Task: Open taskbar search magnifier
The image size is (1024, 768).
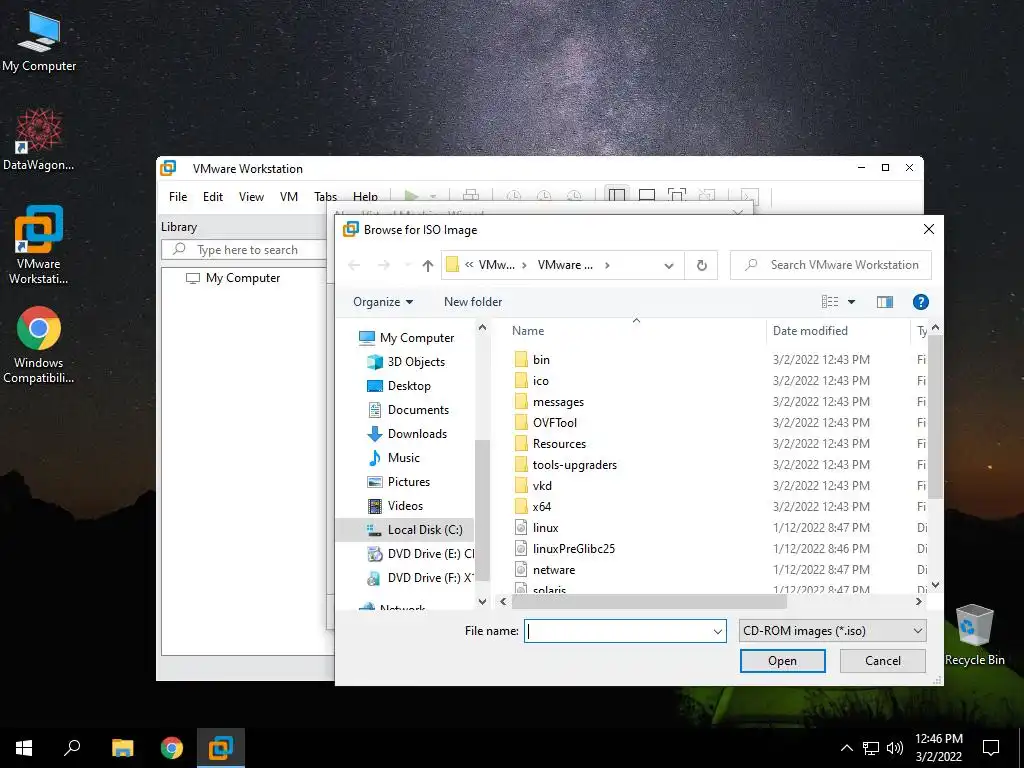Action: tap(72, 748)
